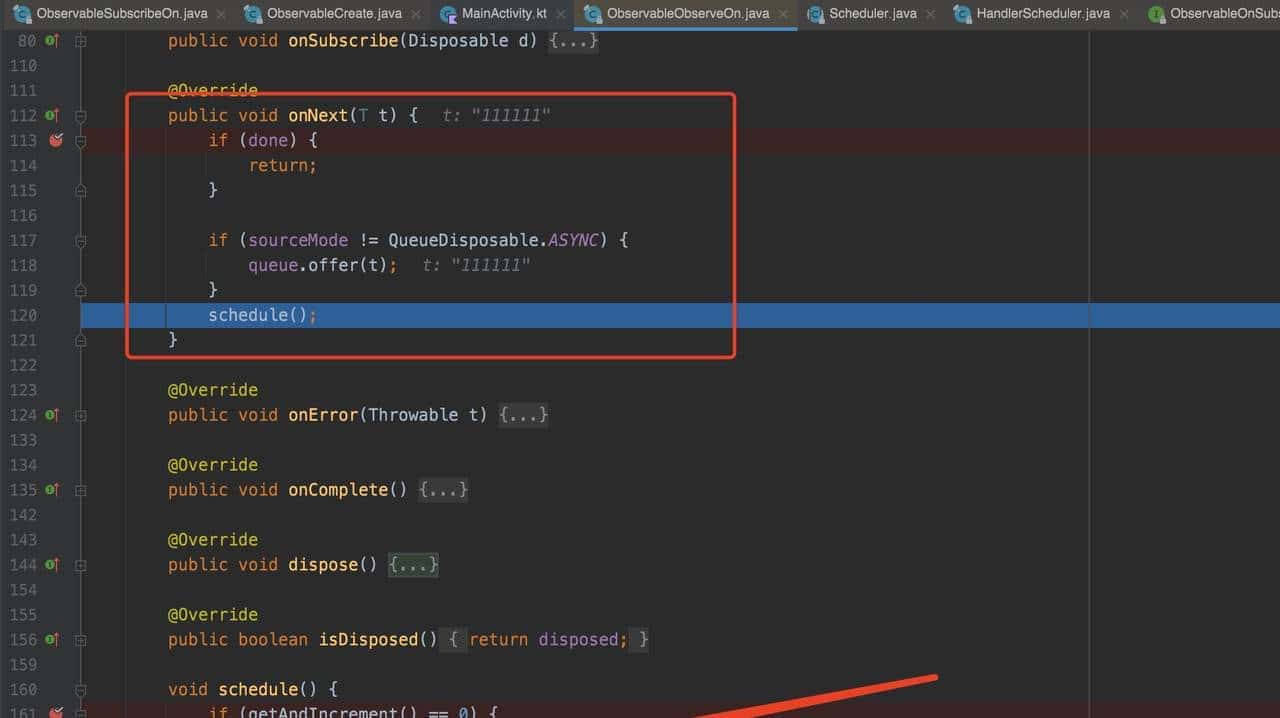1280x718 pixels.
Task: Set a breakpoint on line 120 in the gutter
Action: click(x=56, y=315)
